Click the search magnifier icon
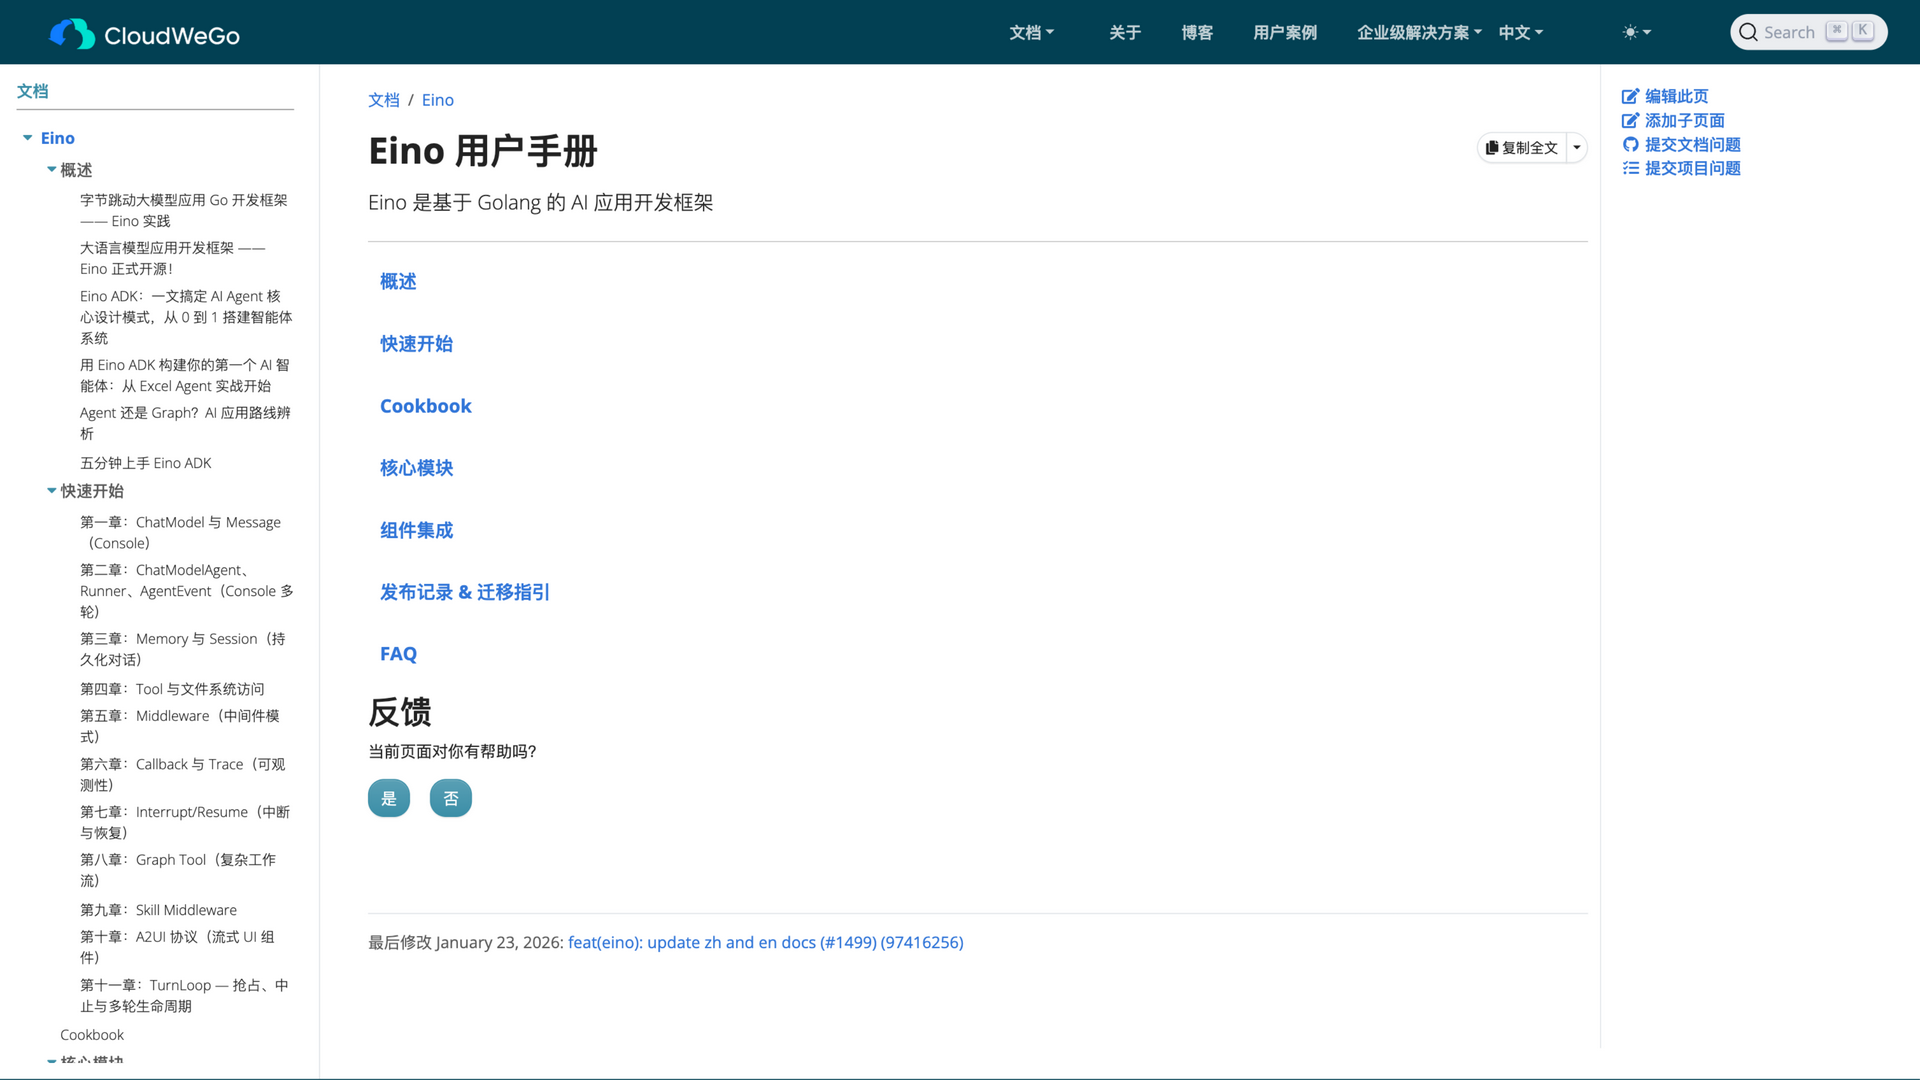The image size is (1920, 1080). click(1748, 33)
